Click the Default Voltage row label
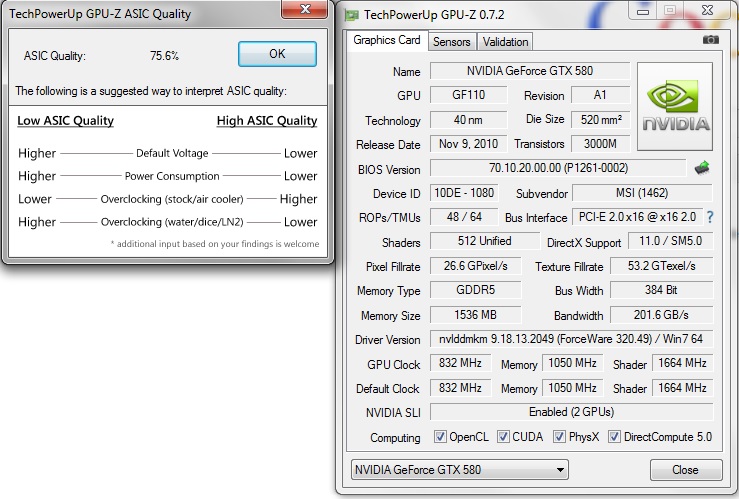This screenshot has width=739, height=499. [172, 153]
